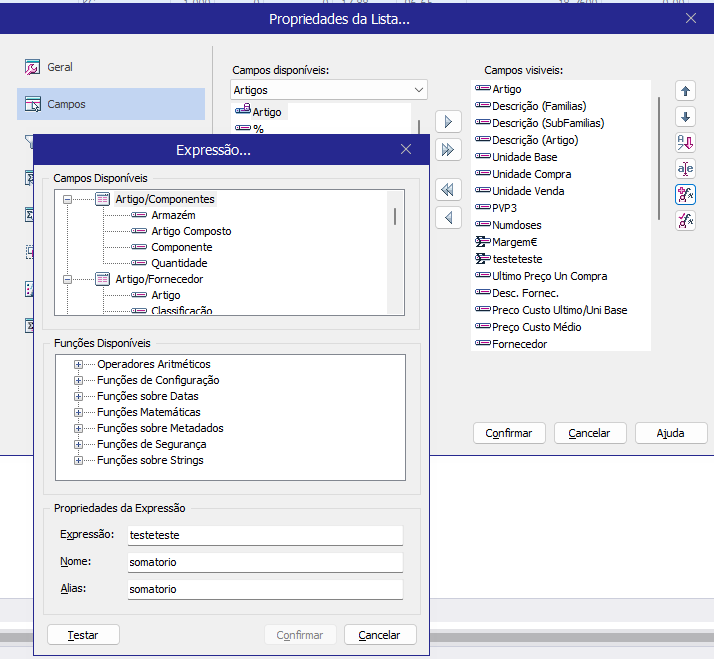
Task: Click the move field down arrow icon
Action: 686,117
